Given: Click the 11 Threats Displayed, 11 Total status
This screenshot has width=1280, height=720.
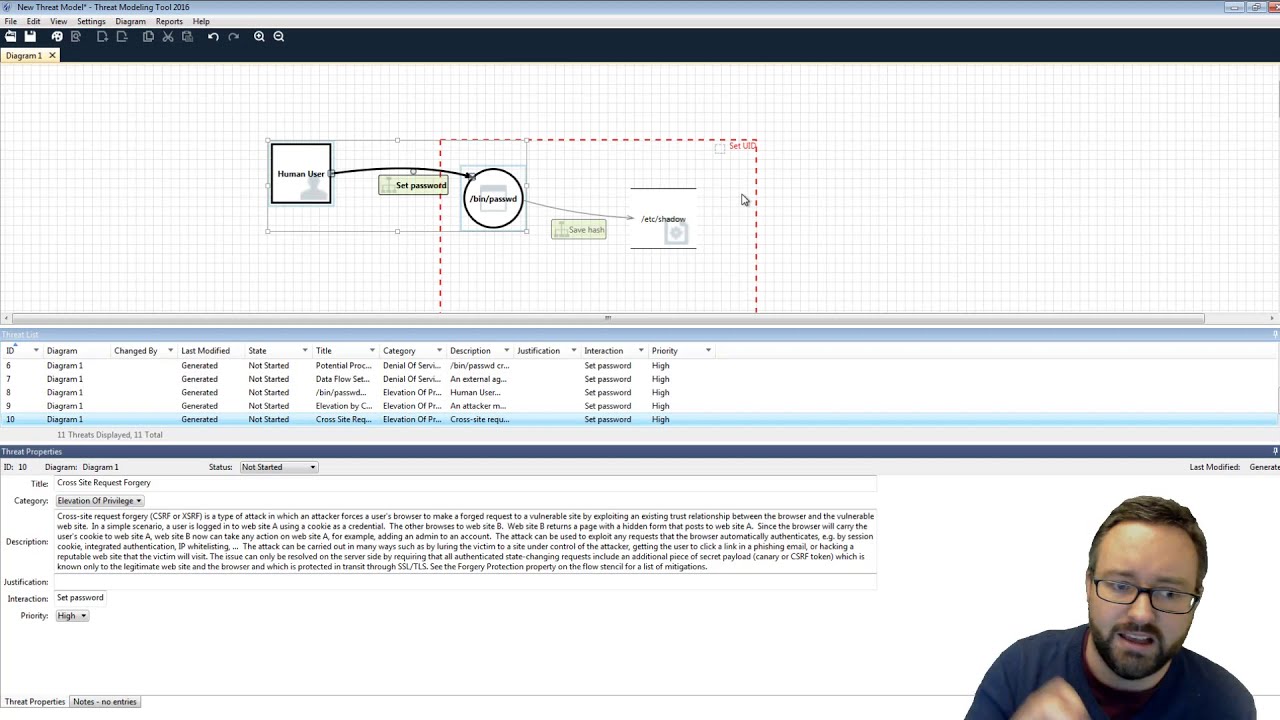Looking at the screenshot, I should [110, 435].
